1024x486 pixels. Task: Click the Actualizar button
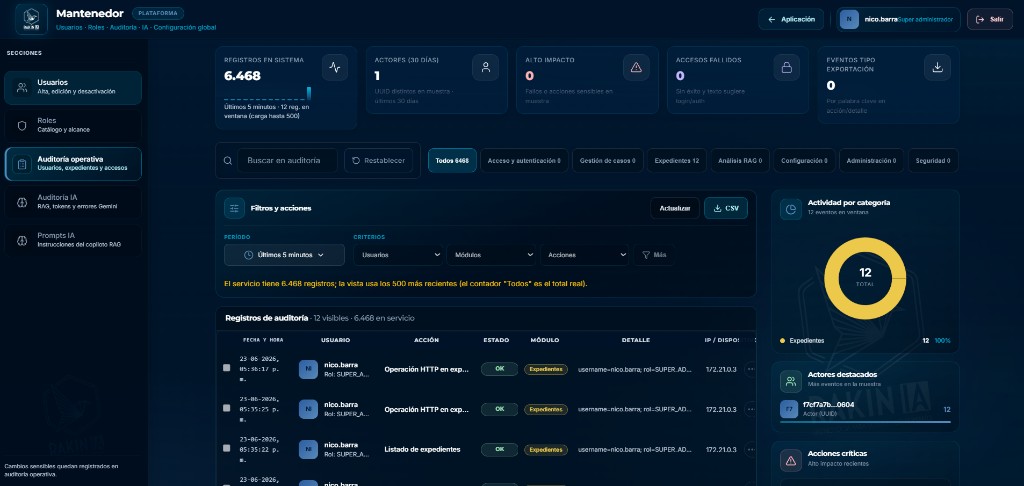(675, 208)
